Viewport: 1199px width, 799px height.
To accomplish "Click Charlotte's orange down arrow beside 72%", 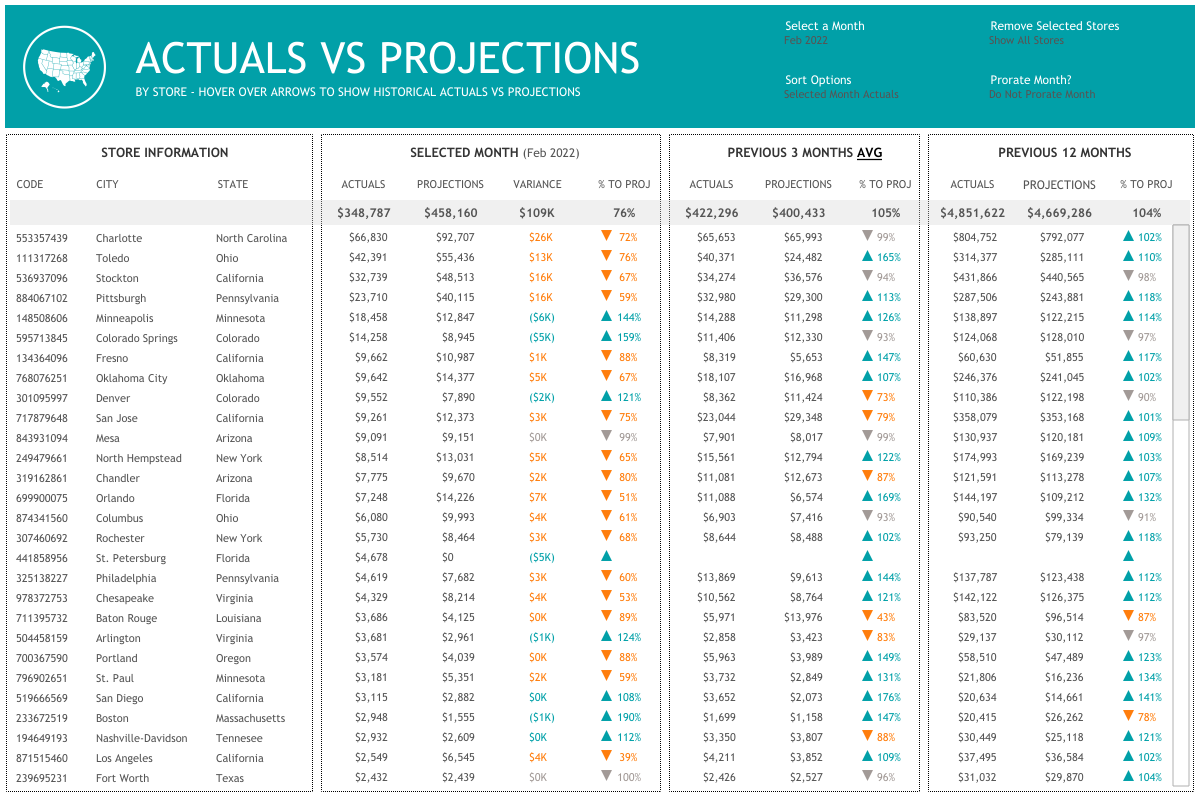I will pos(606,236).
